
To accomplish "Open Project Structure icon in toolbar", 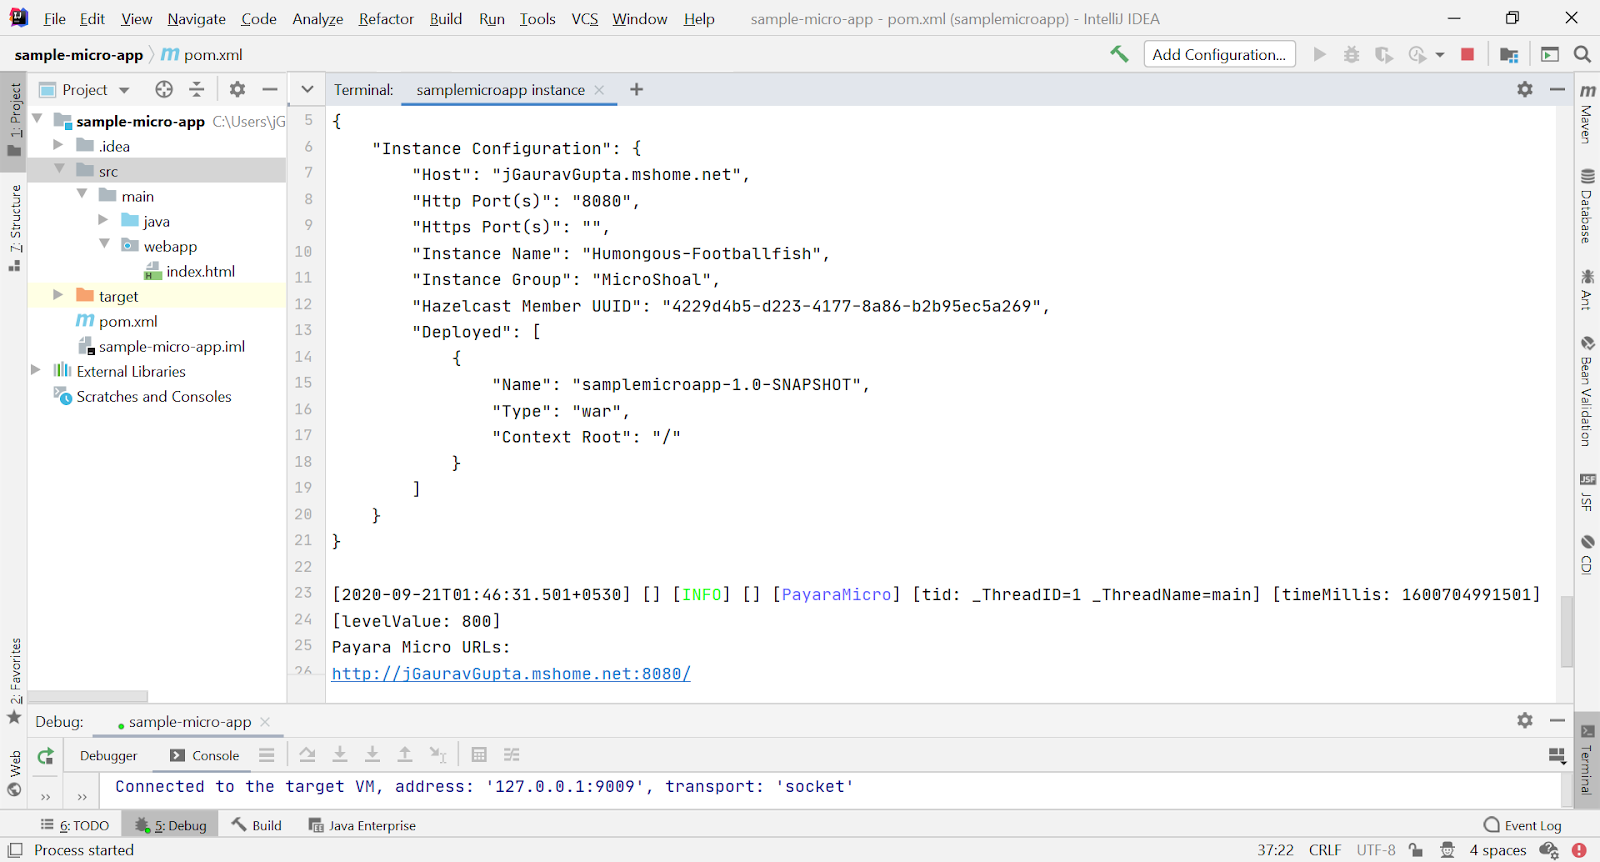I will [1509, 54].
